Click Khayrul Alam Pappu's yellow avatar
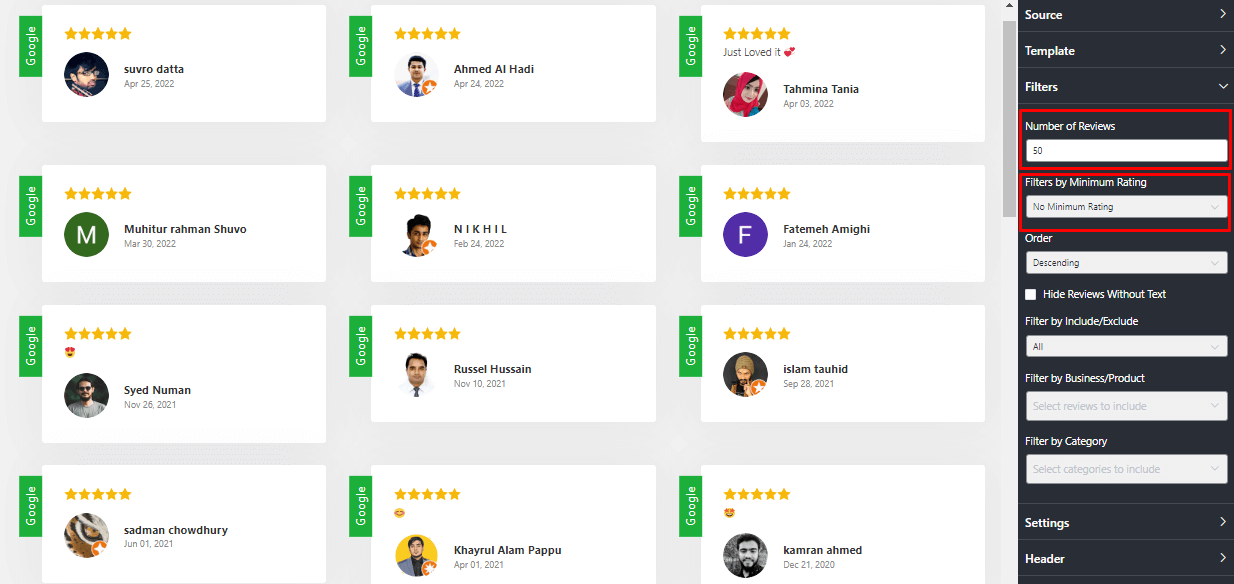 [x=417, y=556]
